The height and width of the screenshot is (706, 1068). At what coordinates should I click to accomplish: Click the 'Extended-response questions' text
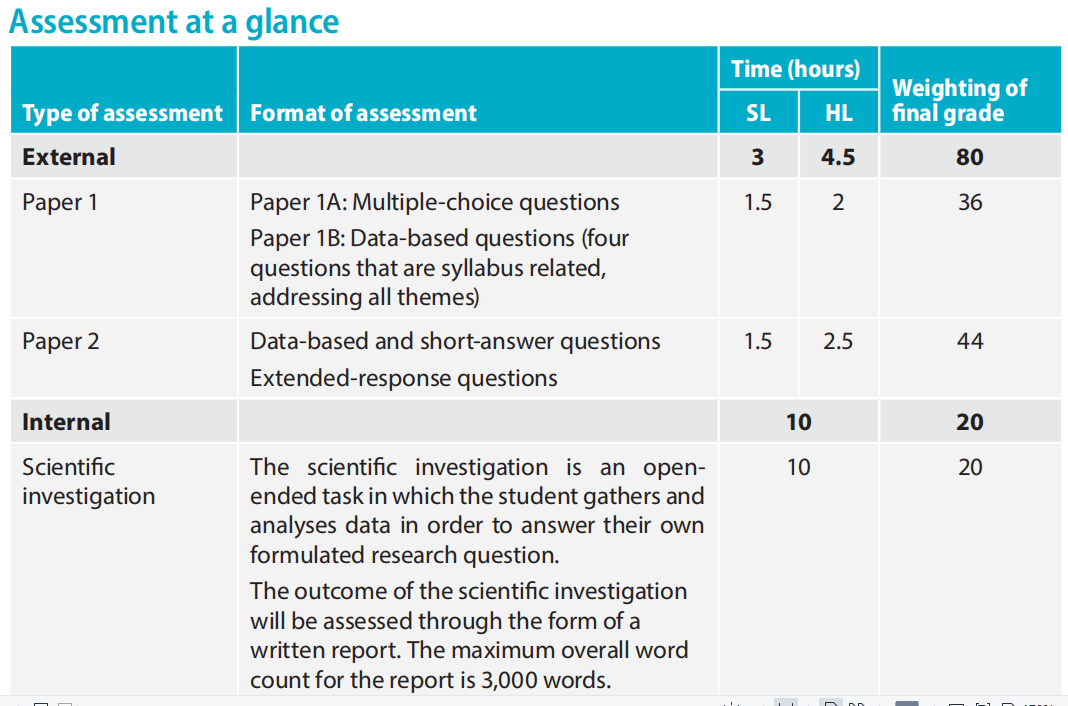[403, 378]
